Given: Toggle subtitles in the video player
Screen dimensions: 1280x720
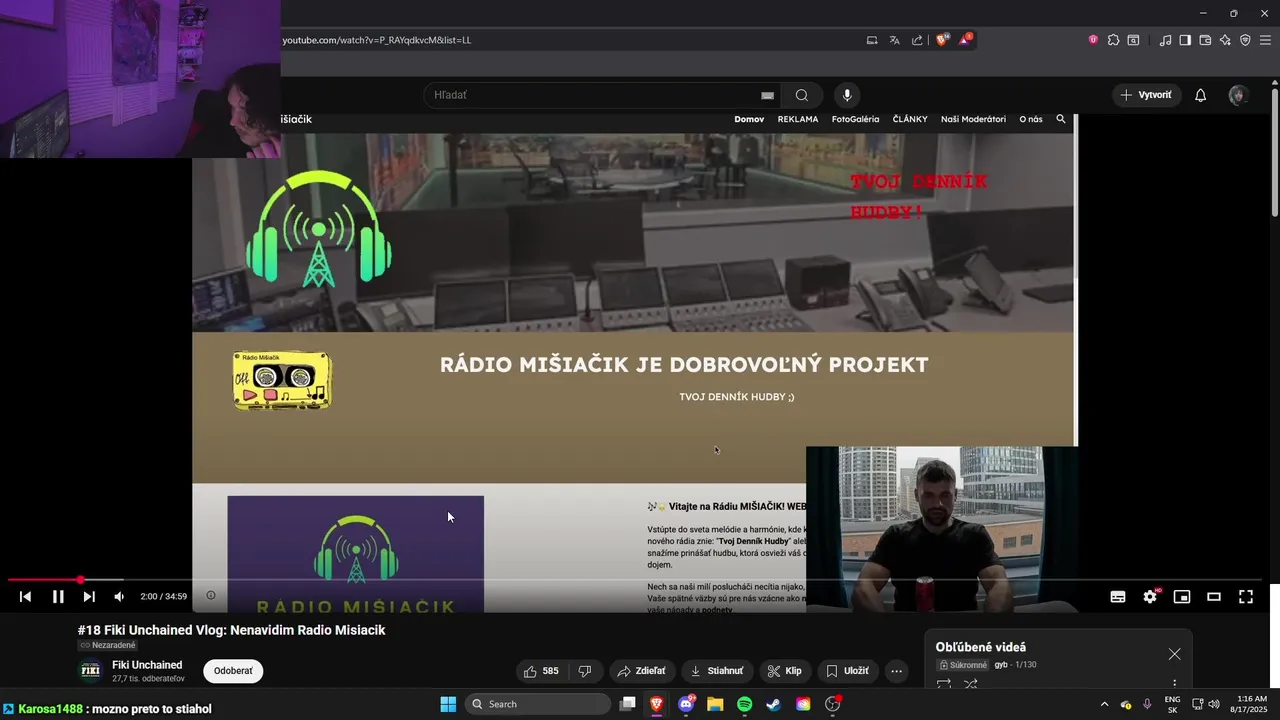Looking at the screenshot, I should pos(1118,597).
